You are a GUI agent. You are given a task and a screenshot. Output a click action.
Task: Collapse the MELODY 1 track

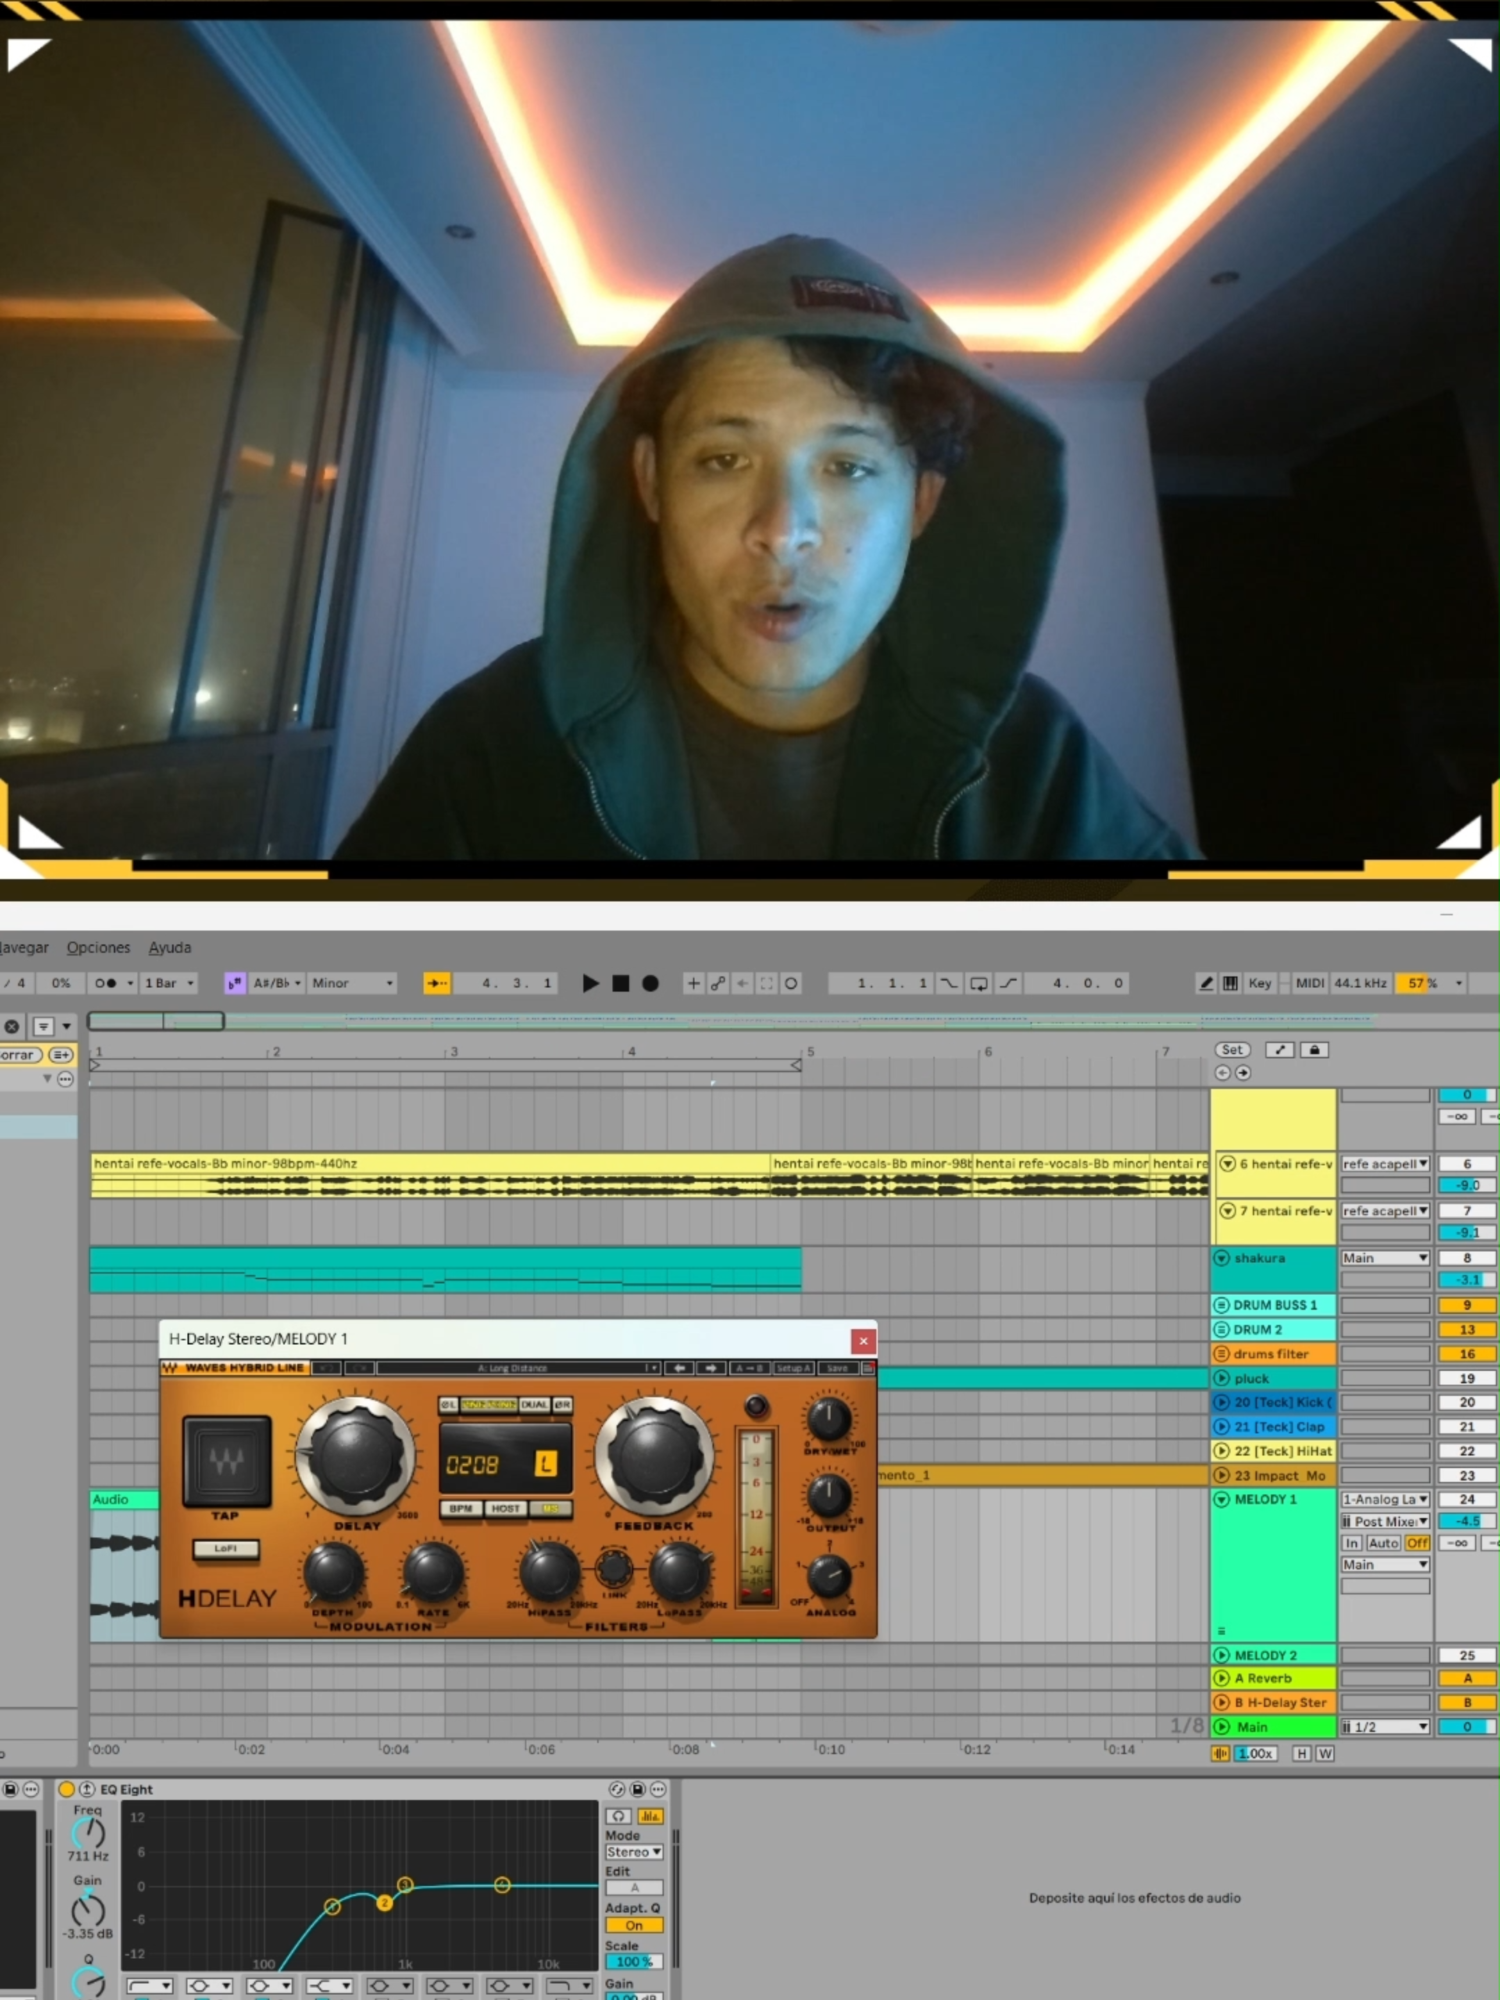tap(1221, 1499)
